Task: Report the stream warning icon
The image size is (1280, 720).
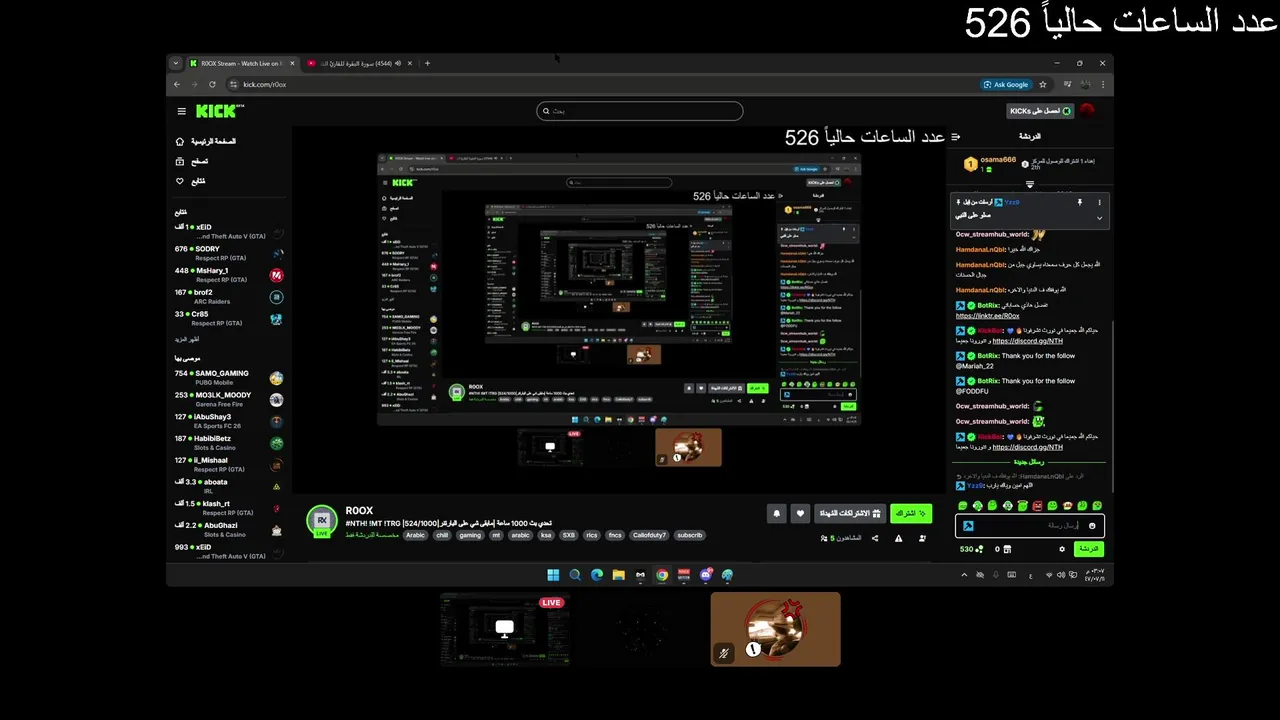Action: tap(898, 538)
